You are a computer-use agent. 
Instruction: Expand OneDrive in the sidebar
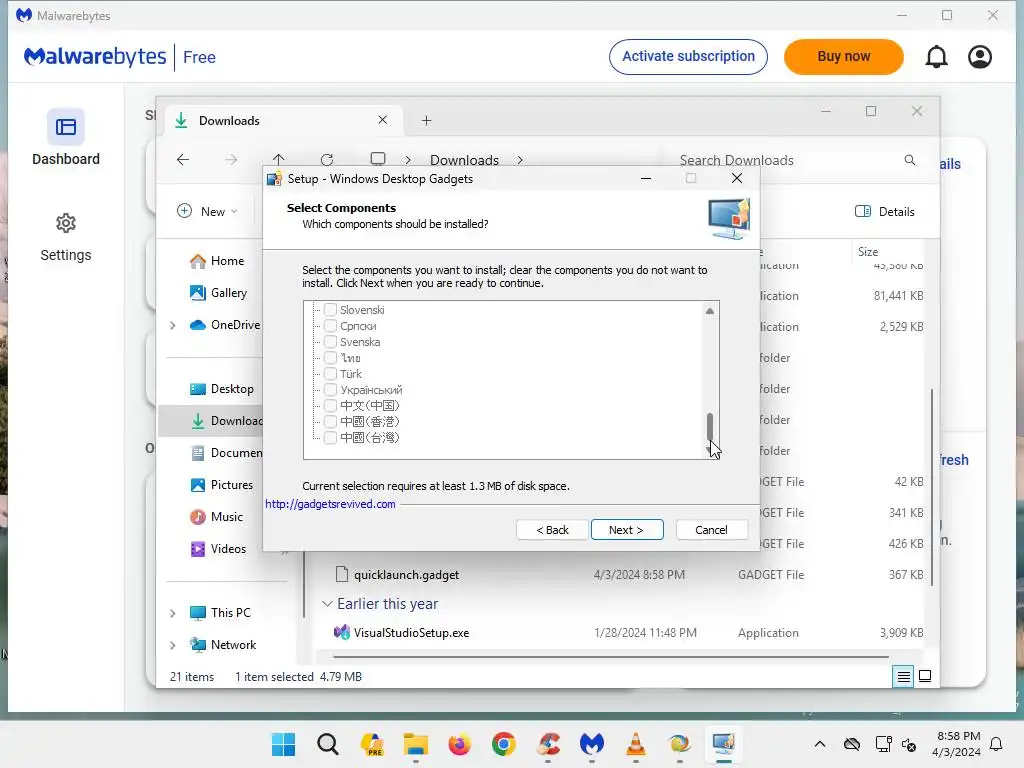(172, 325)
